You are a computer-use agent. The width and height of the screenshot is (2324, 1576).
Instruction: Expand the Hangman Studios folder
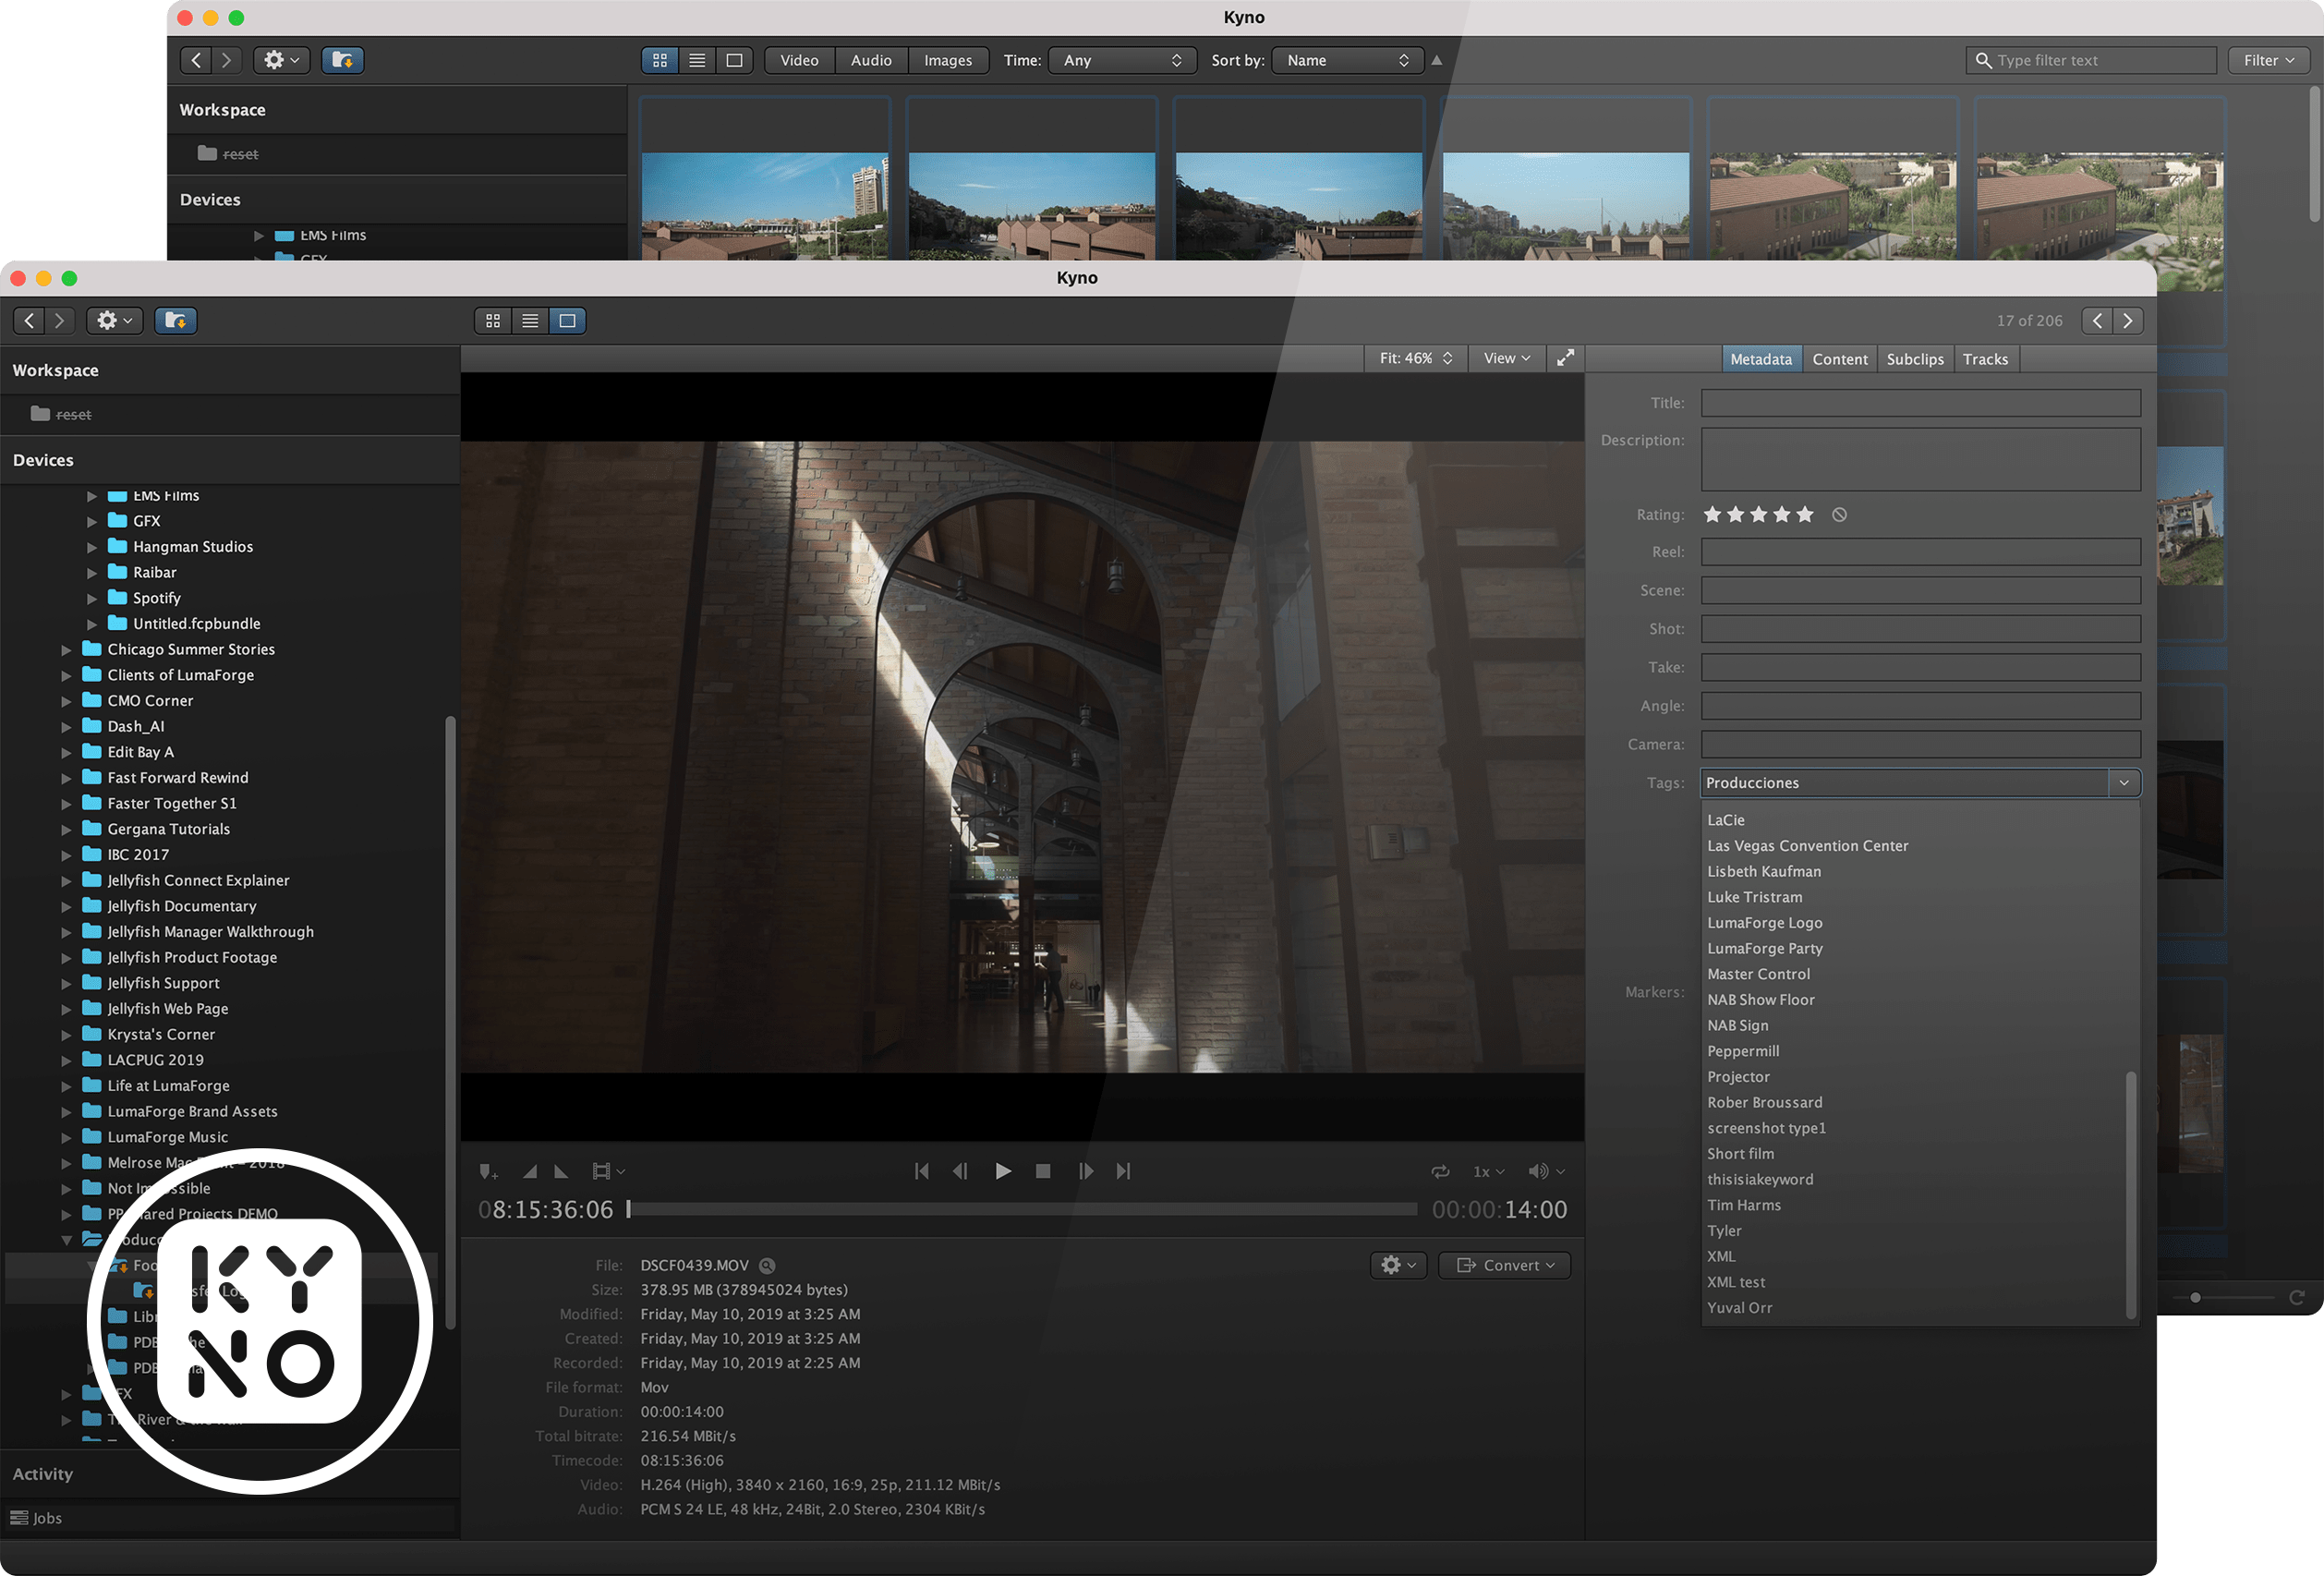coord(92,547)
